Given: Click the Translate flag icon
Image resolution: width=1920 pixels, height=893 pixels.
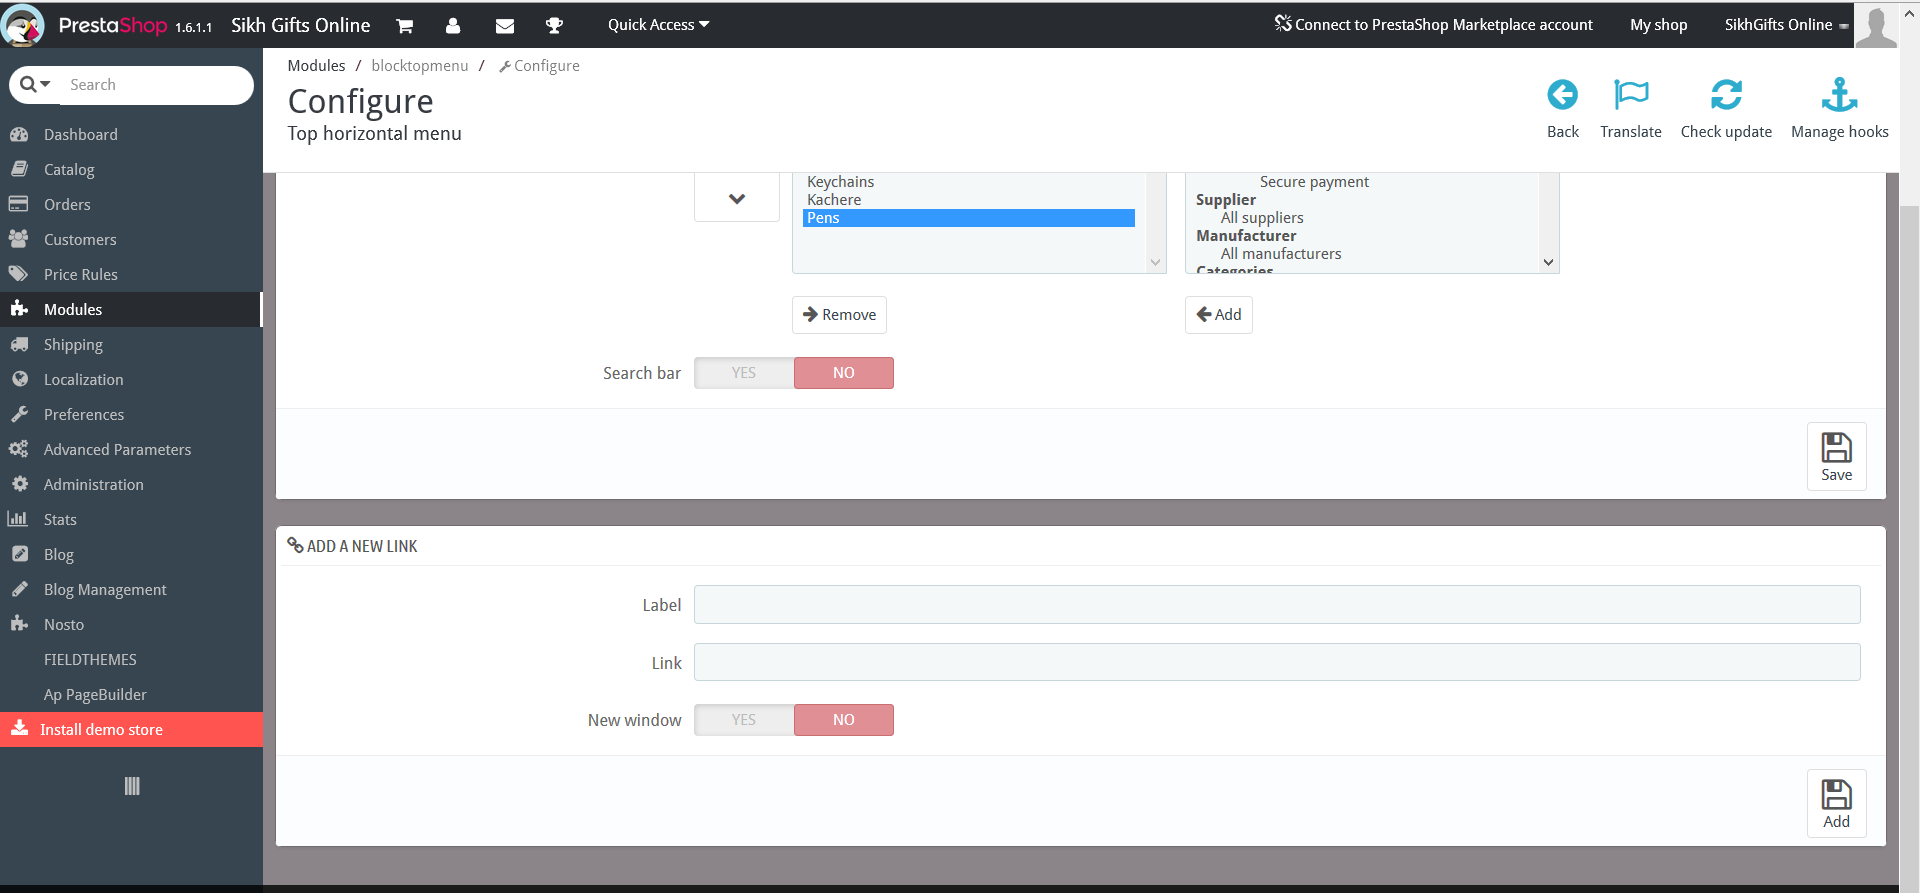Looking at the screenshot, I should tap(1631, 95).
